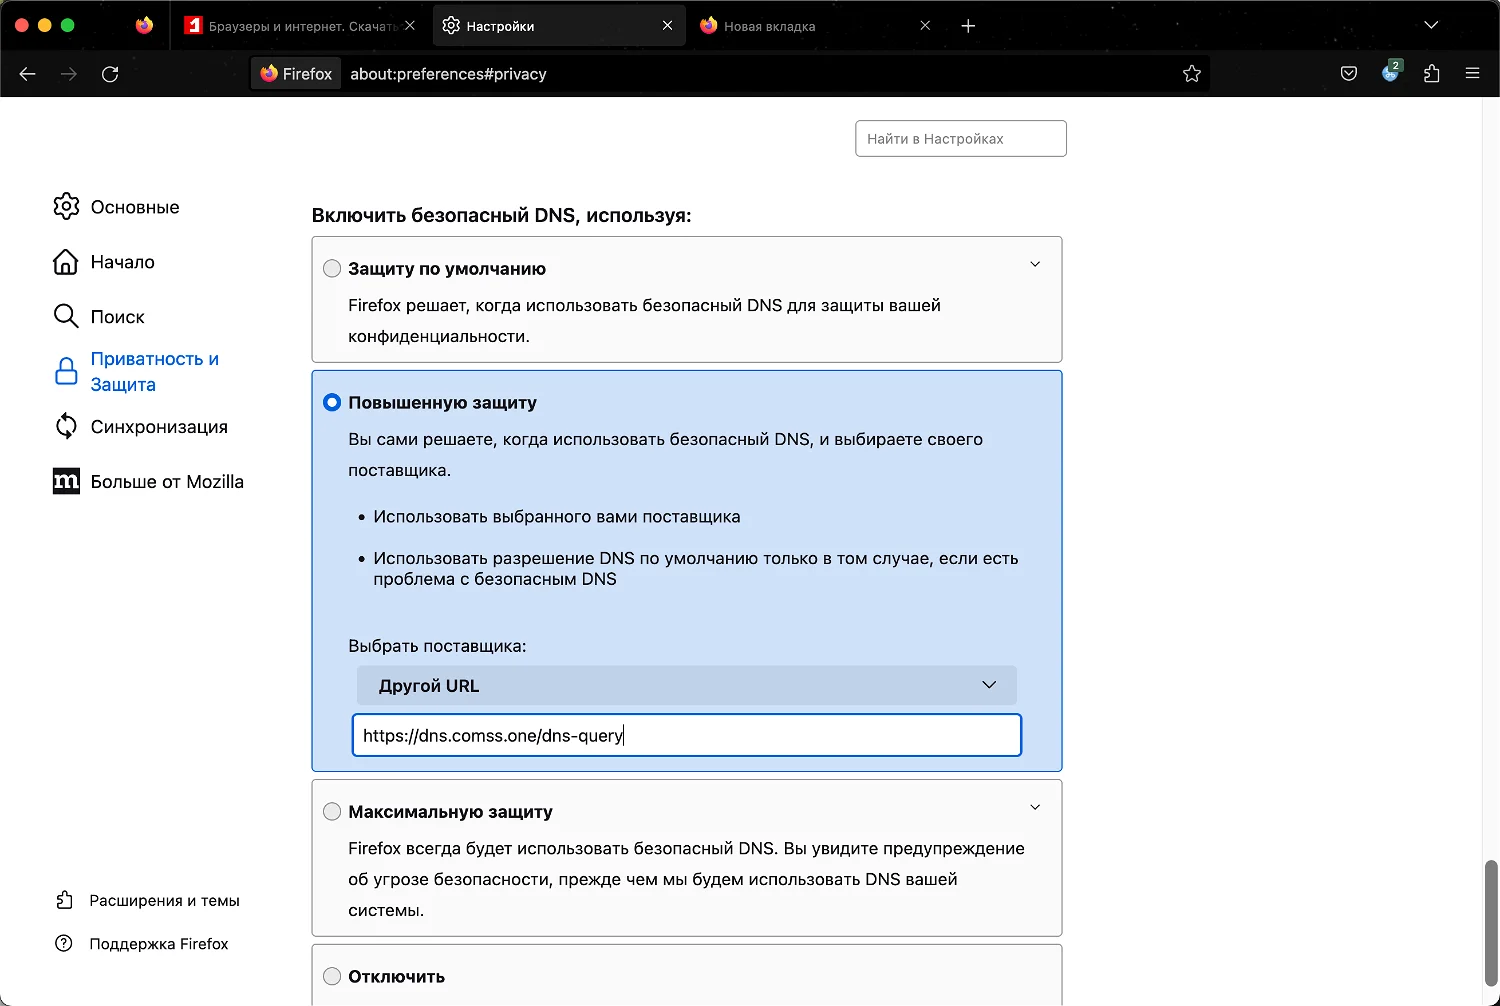Image resolution: width=1500 pixels, height=1006 pixels.
Task: Open a new tab with plus icon
Action: point(968,26)
